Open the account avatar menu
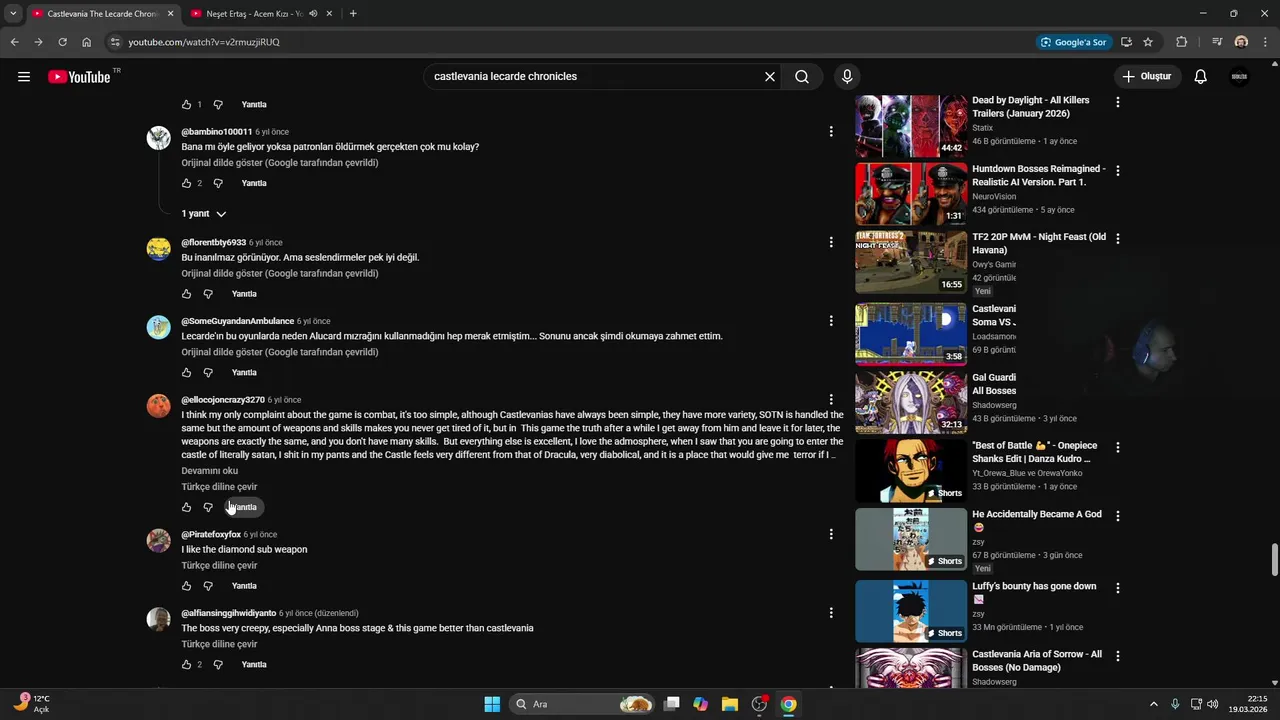Image resolution: width=1280 pixels, height=720 pixels. click(x=1239, y=77)
